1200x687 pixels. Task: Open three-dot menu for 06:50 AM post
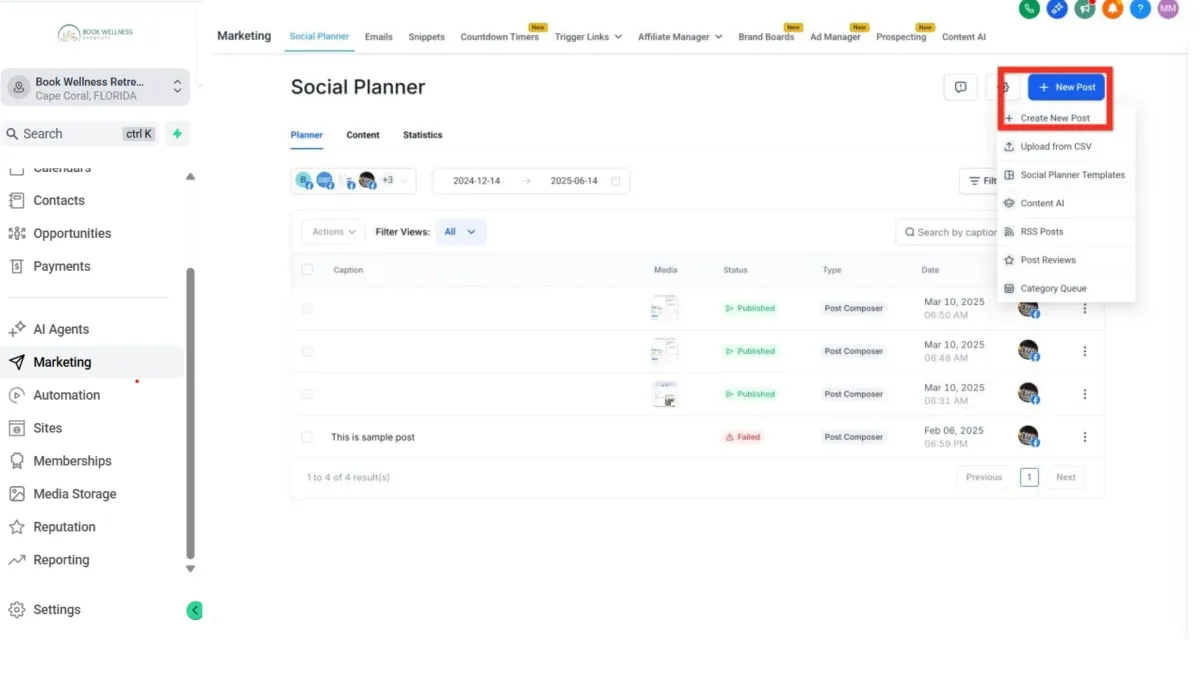1085,308
